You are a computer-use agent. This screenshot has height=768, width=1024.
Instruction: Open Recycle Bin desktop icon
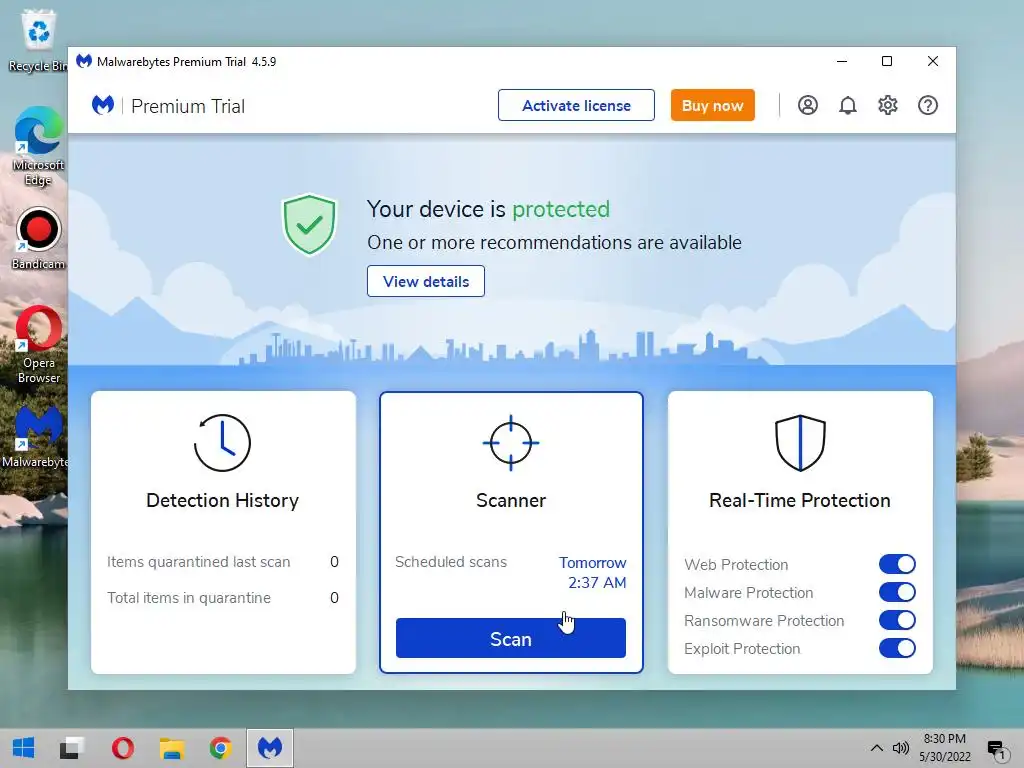point(38,40)
